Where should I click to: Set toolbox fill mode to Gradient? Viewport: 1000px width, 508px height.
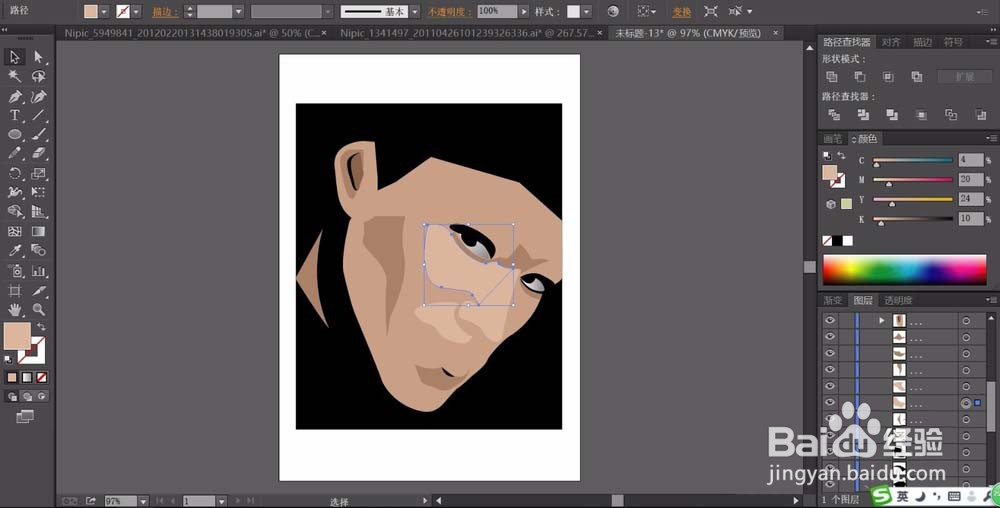coord(27,377)
